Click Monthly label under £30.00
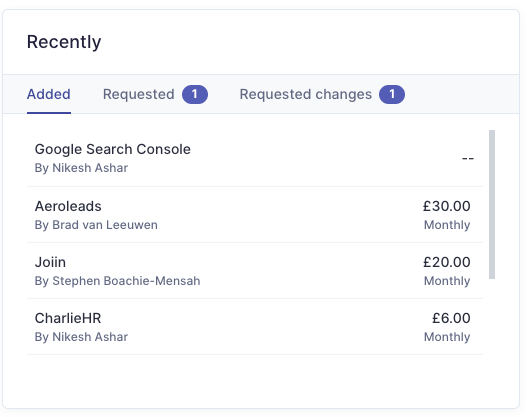 point(447,225)
